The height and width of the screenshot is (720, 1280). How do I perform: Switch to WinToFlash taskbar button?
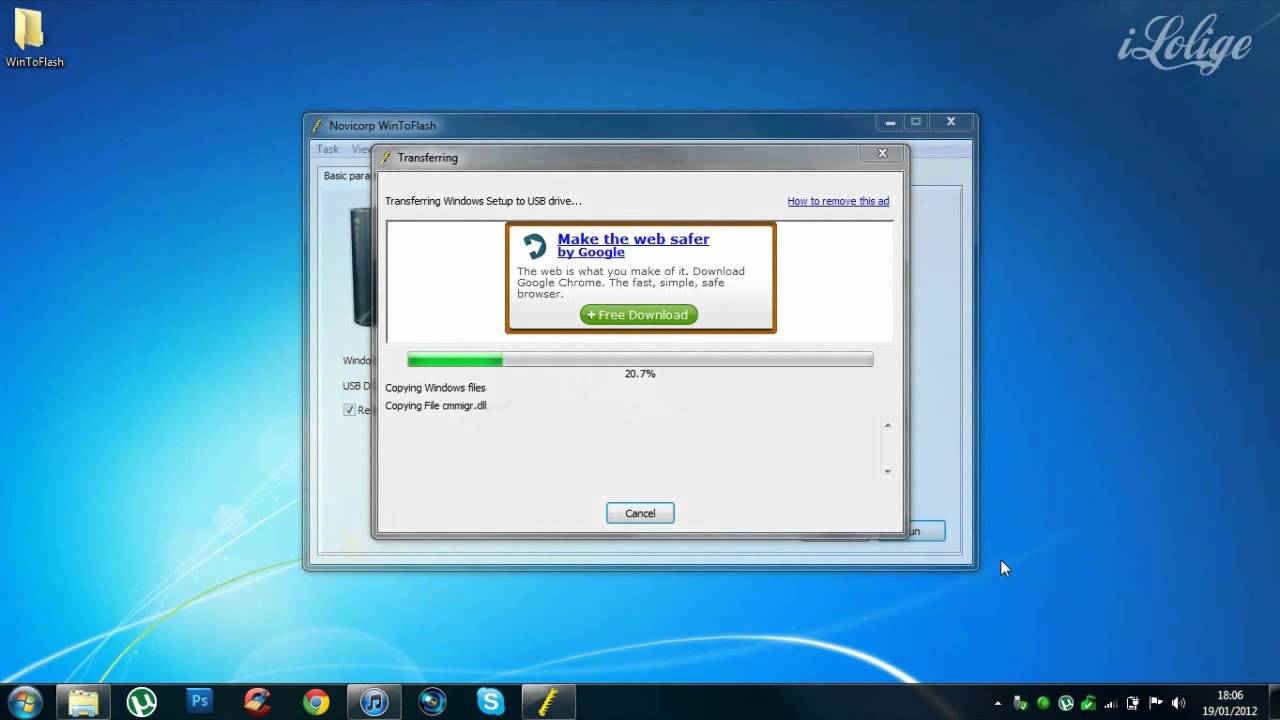click(x=548, y=702)
